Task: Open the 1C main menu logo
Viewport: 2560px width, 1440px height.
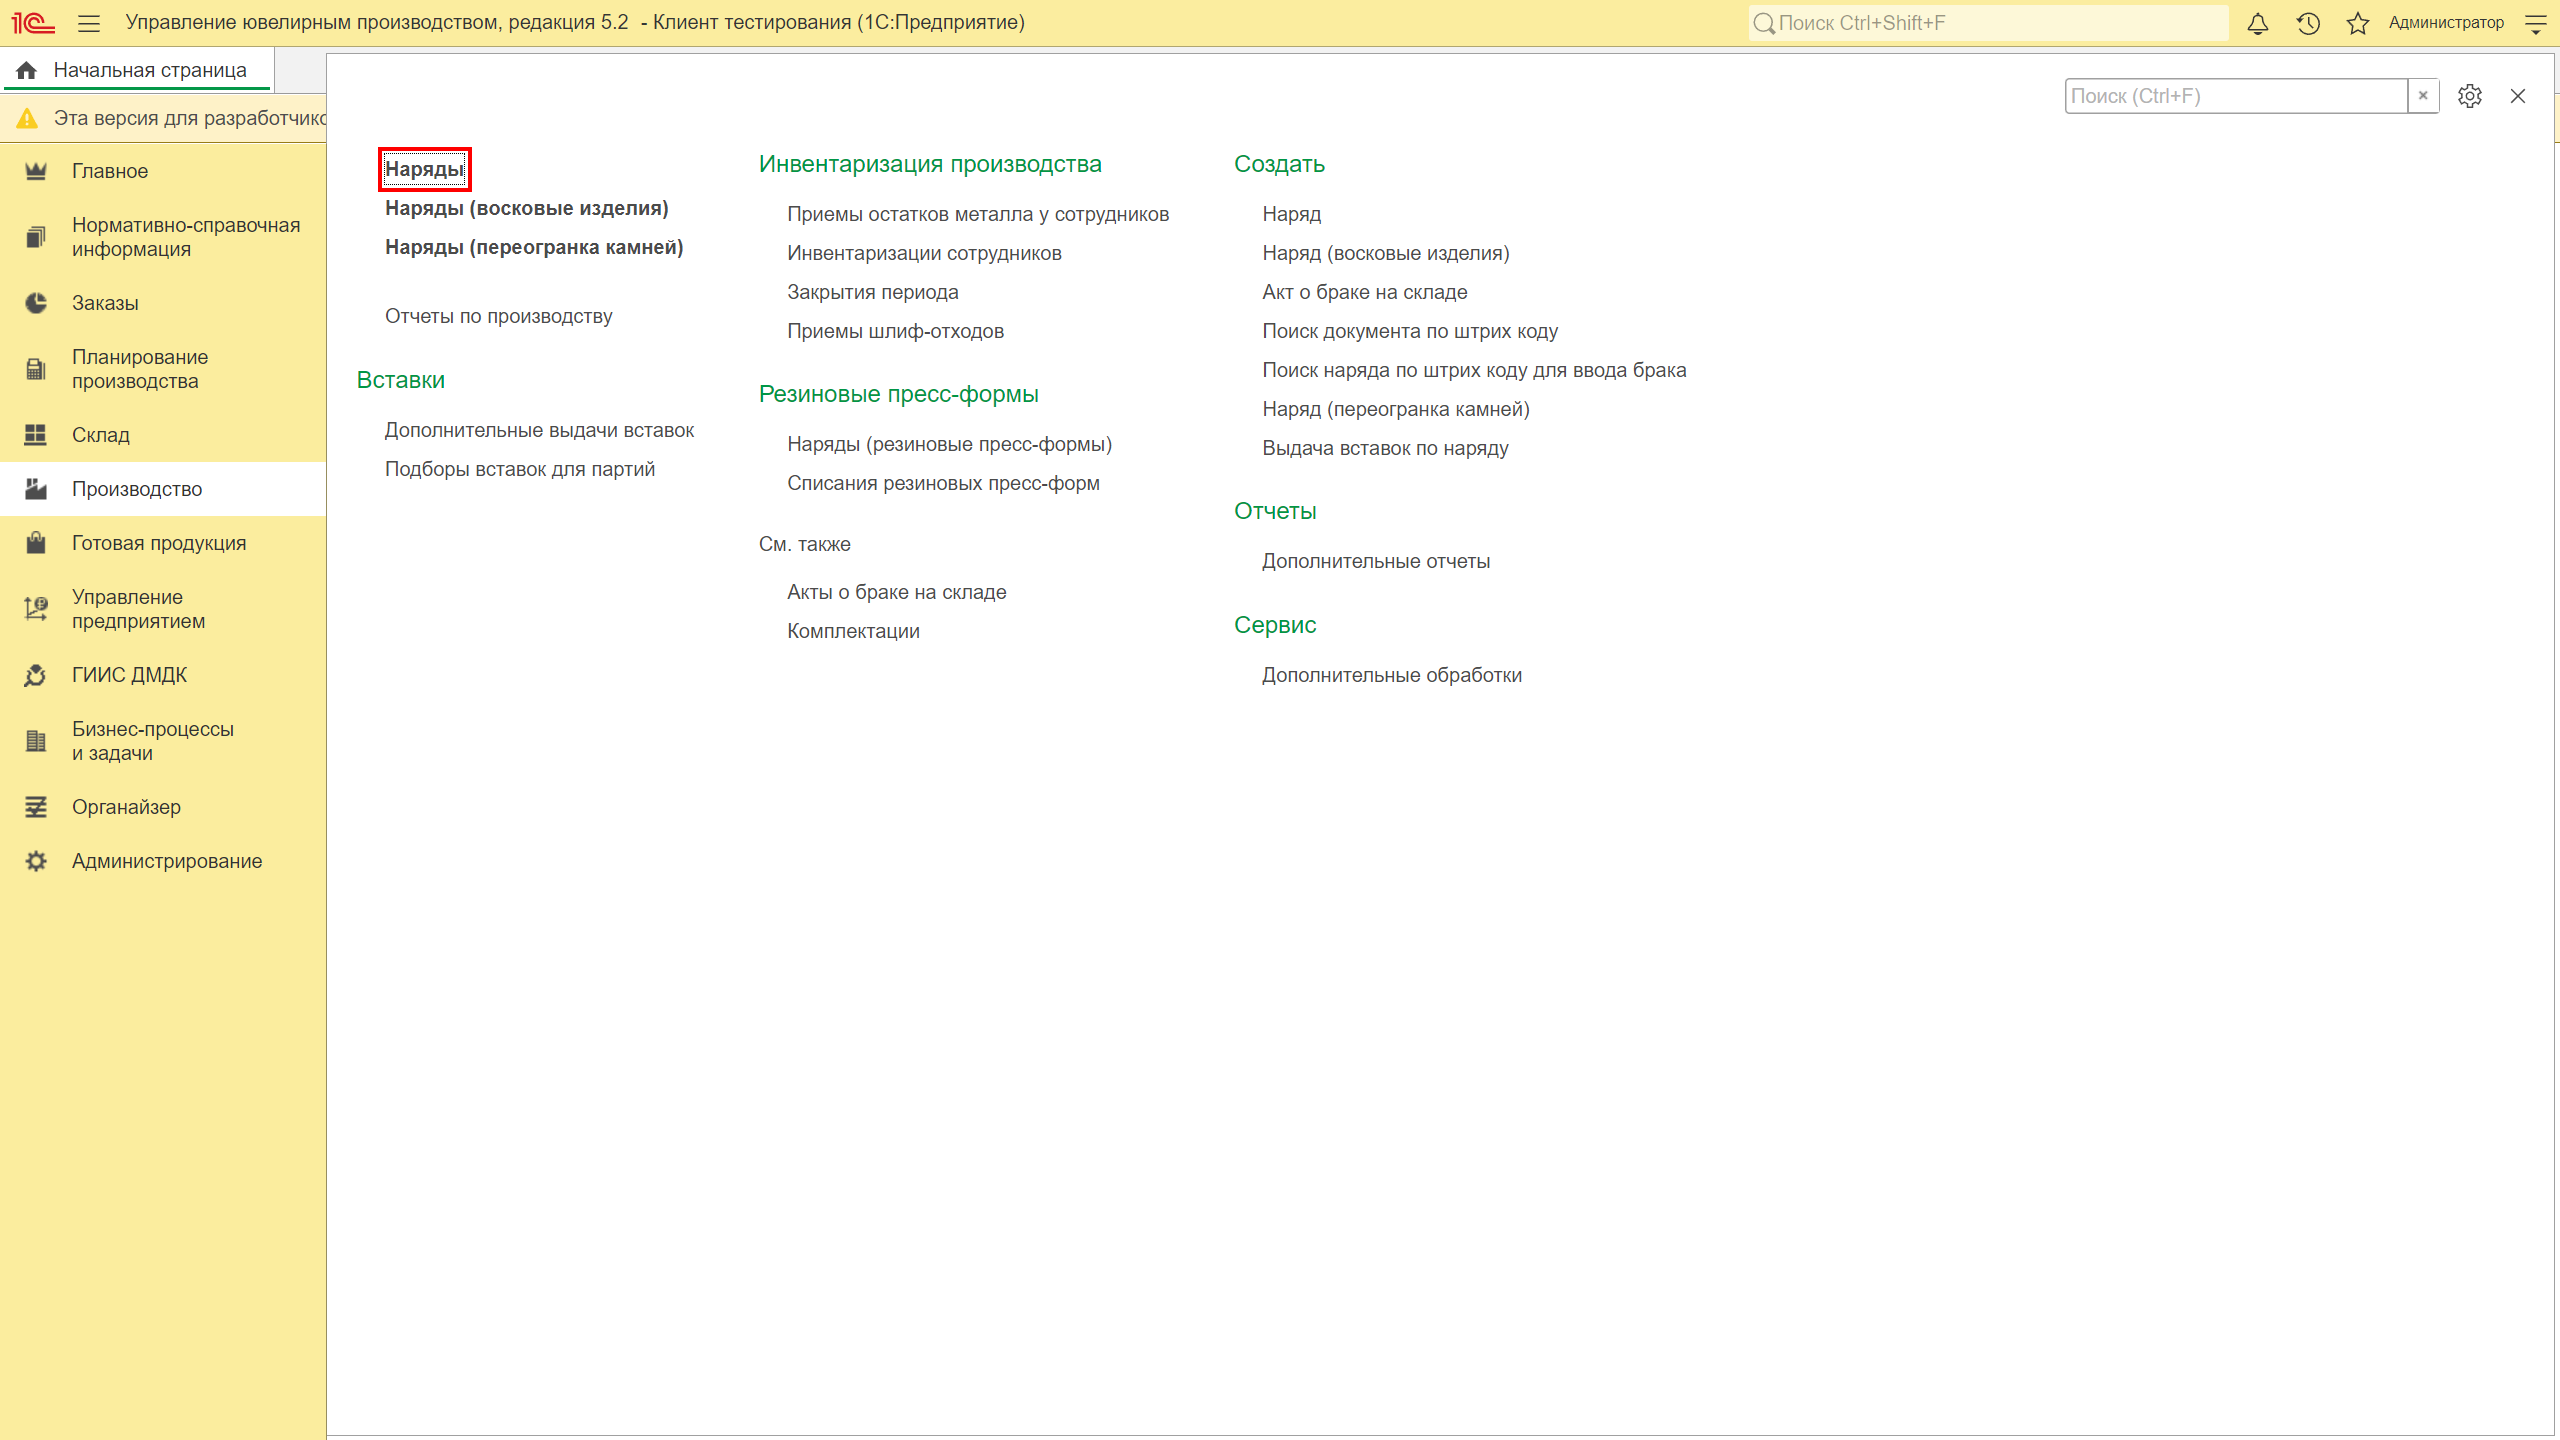Action: pos(33,23)
